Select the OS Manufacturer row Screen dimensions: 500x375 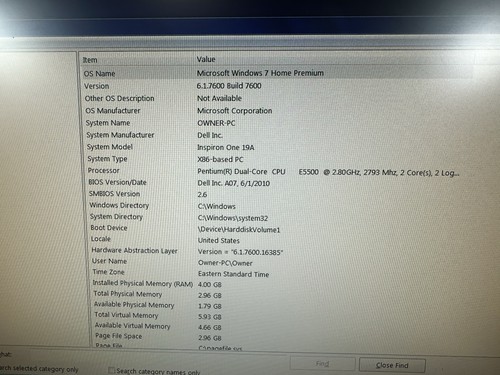(113, 111)
